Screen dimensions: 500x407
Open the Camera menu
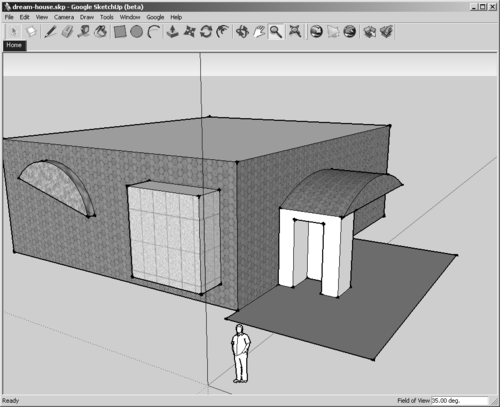[64, 17]
